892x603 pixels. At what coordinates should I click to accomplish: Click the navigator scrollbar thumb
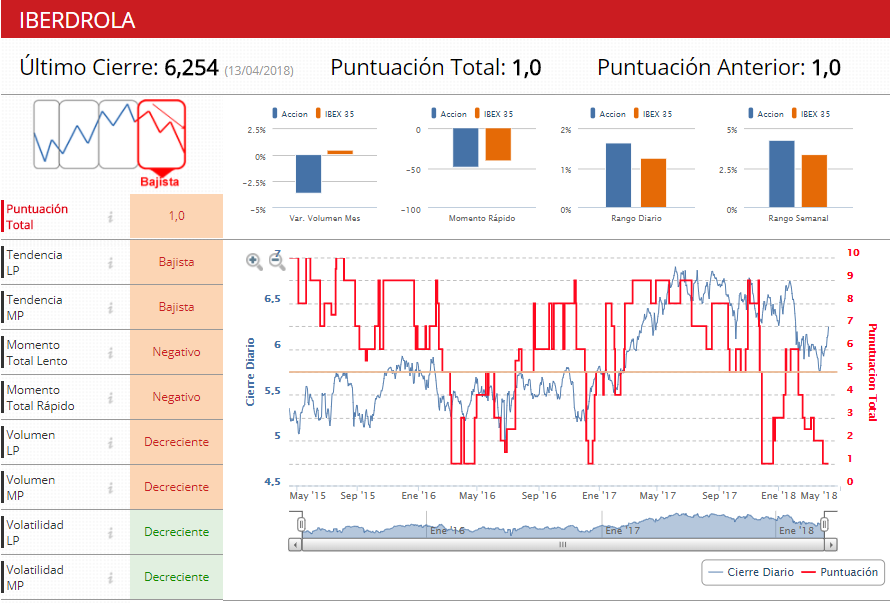[563, 545]
